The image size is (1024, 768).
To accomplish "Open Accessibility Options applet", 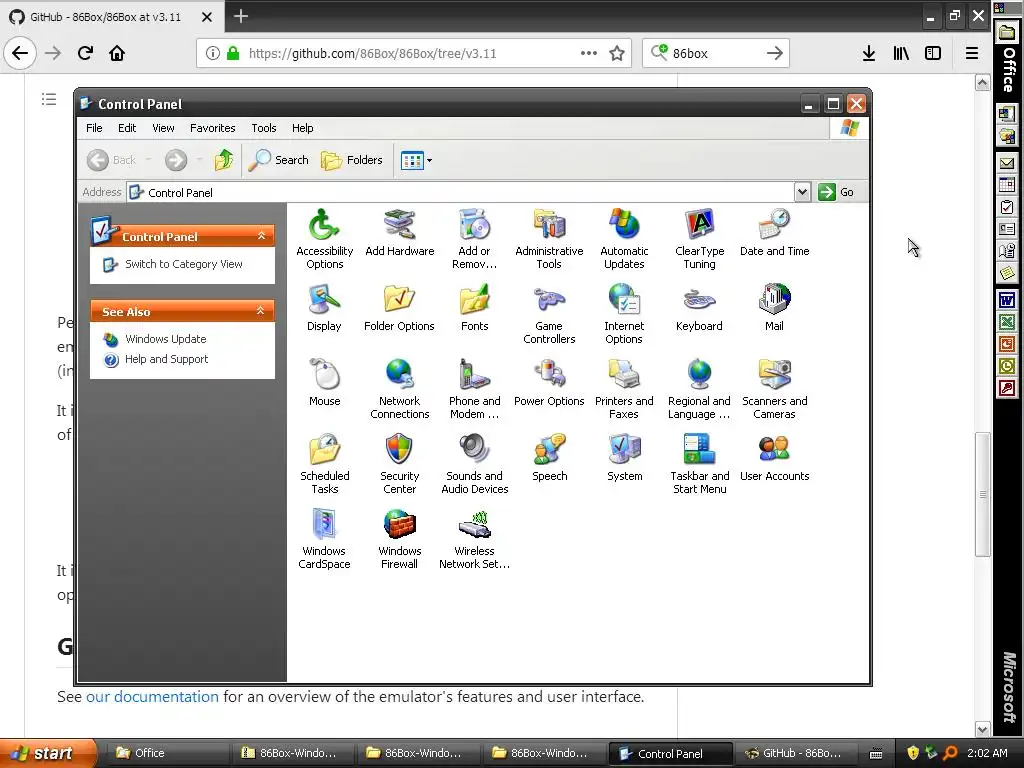I will coord(324,238).
